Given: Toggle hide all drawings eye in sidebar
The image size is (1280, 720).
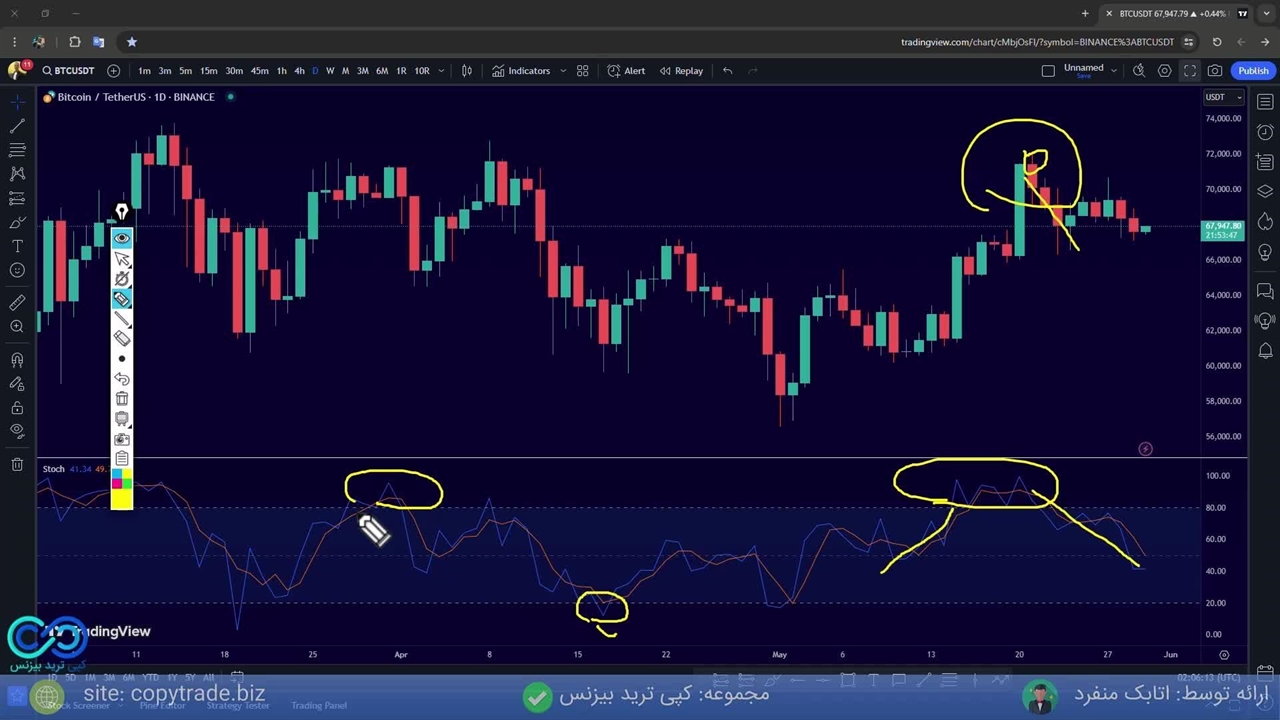Looking at the screenshot, I should pyautogui.click(x=17, y=431).
